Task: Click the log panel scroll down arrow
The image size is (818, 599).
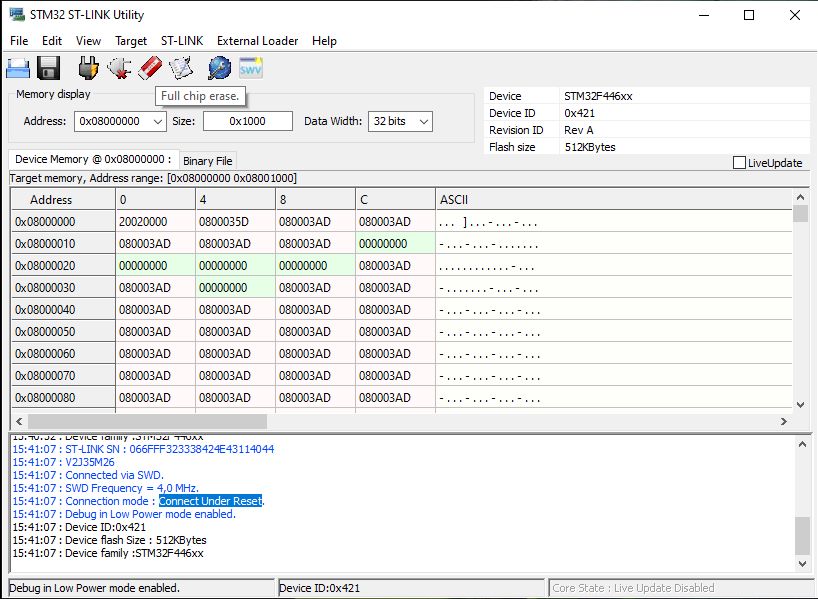Action: tap(802, 564)
